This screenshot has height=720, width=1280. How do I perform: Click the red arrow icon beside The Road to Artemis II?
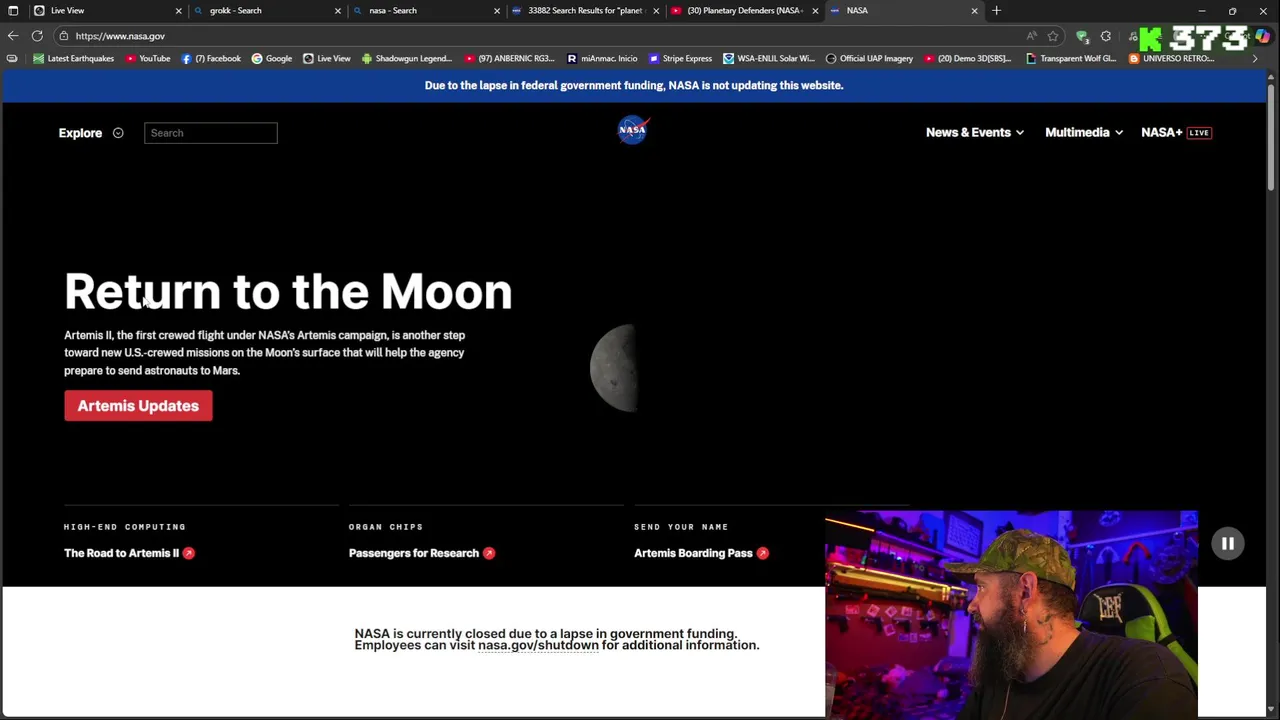click(189, 553)
